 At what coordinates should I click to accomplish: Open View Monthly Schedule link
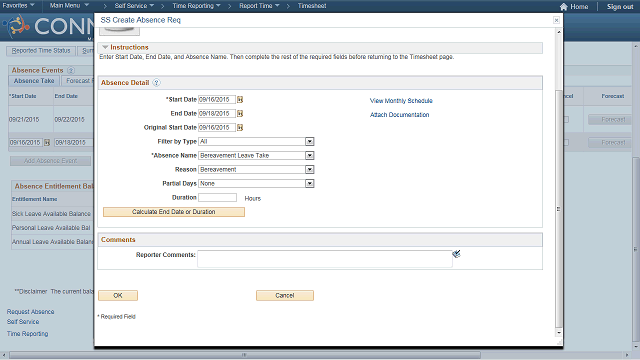click(401, 101)
